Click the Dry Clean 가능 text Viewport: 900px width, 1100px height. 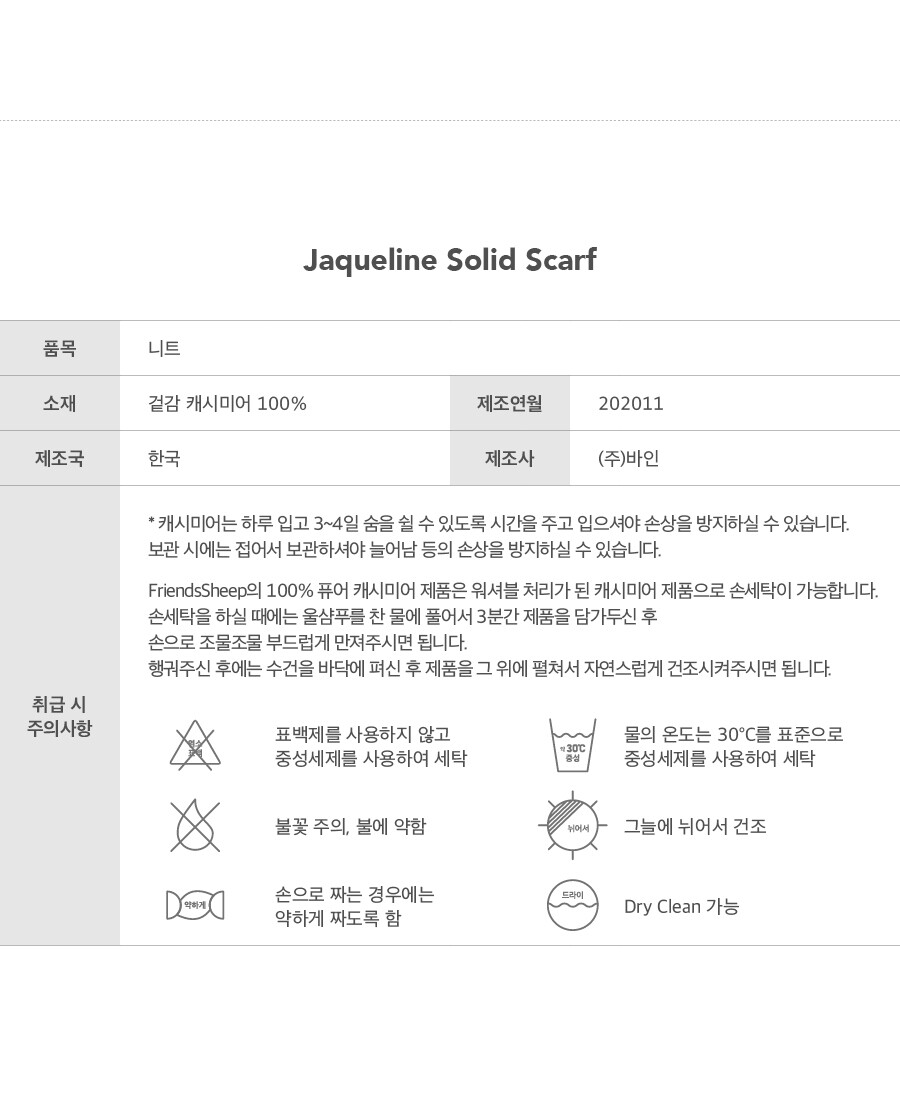(x=681, y=907)
